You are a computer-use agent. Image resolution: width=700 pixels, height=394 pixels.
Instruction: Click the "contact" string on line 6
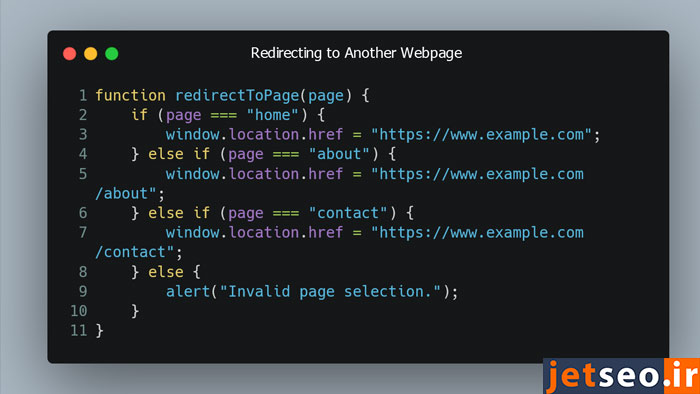(x=348, y=213)
